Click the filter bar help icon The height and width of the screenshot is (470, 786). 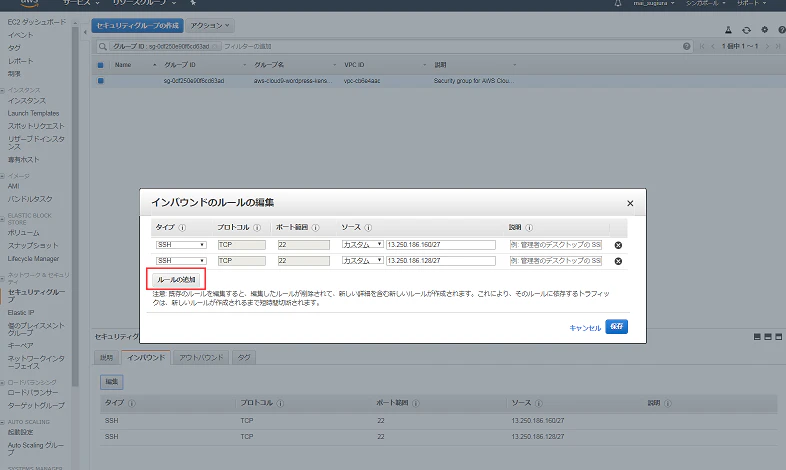(x=686, y=46)
